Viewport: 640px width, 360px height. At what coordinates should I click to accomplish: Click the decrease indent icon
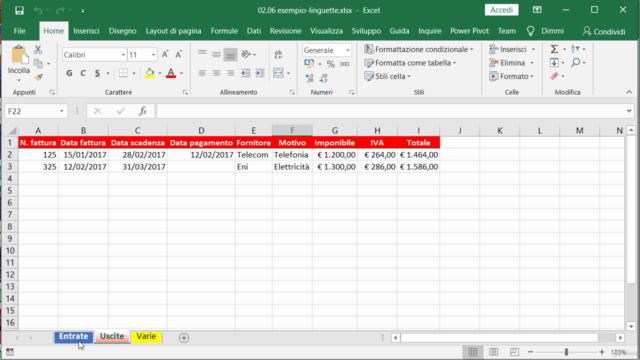click(x=245, y=73)
